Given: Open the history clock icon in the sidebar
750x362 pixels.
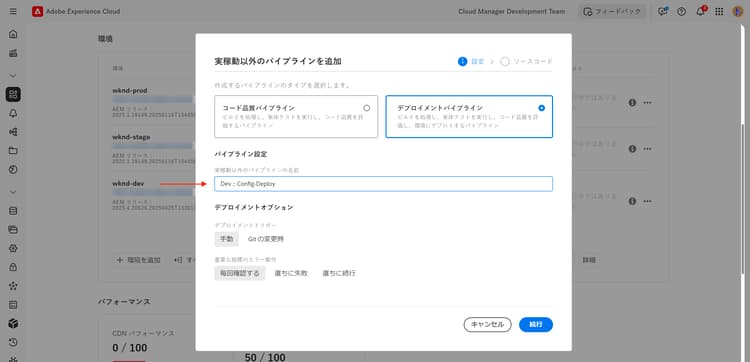Looking at the screenshot, I should coord(13,342).
